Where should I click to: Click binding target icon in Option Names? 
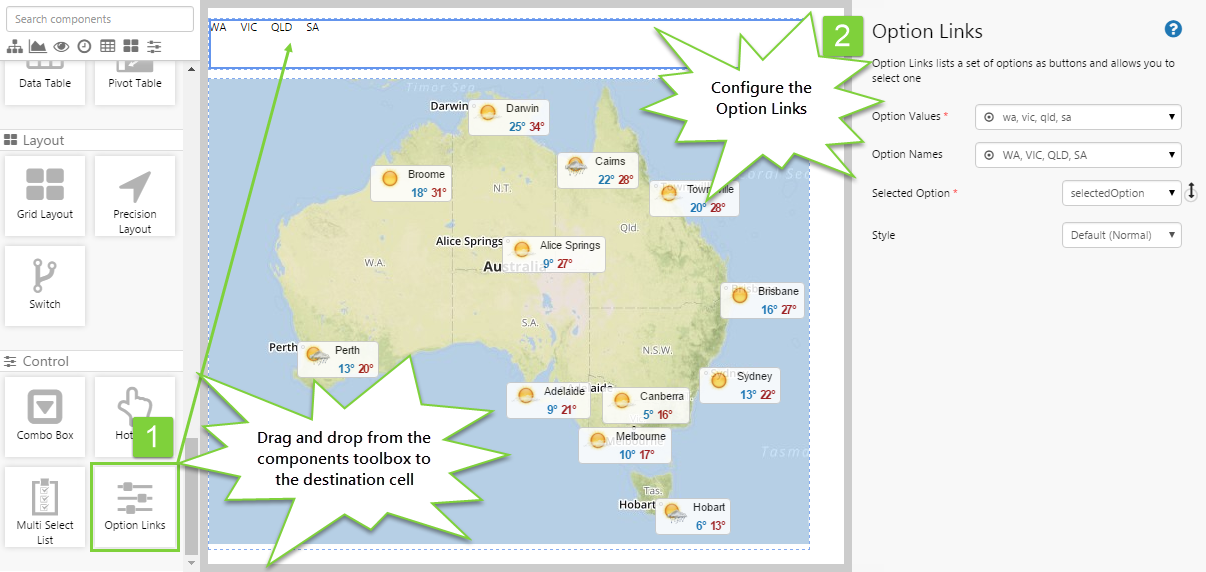click(x=989, y=155)
